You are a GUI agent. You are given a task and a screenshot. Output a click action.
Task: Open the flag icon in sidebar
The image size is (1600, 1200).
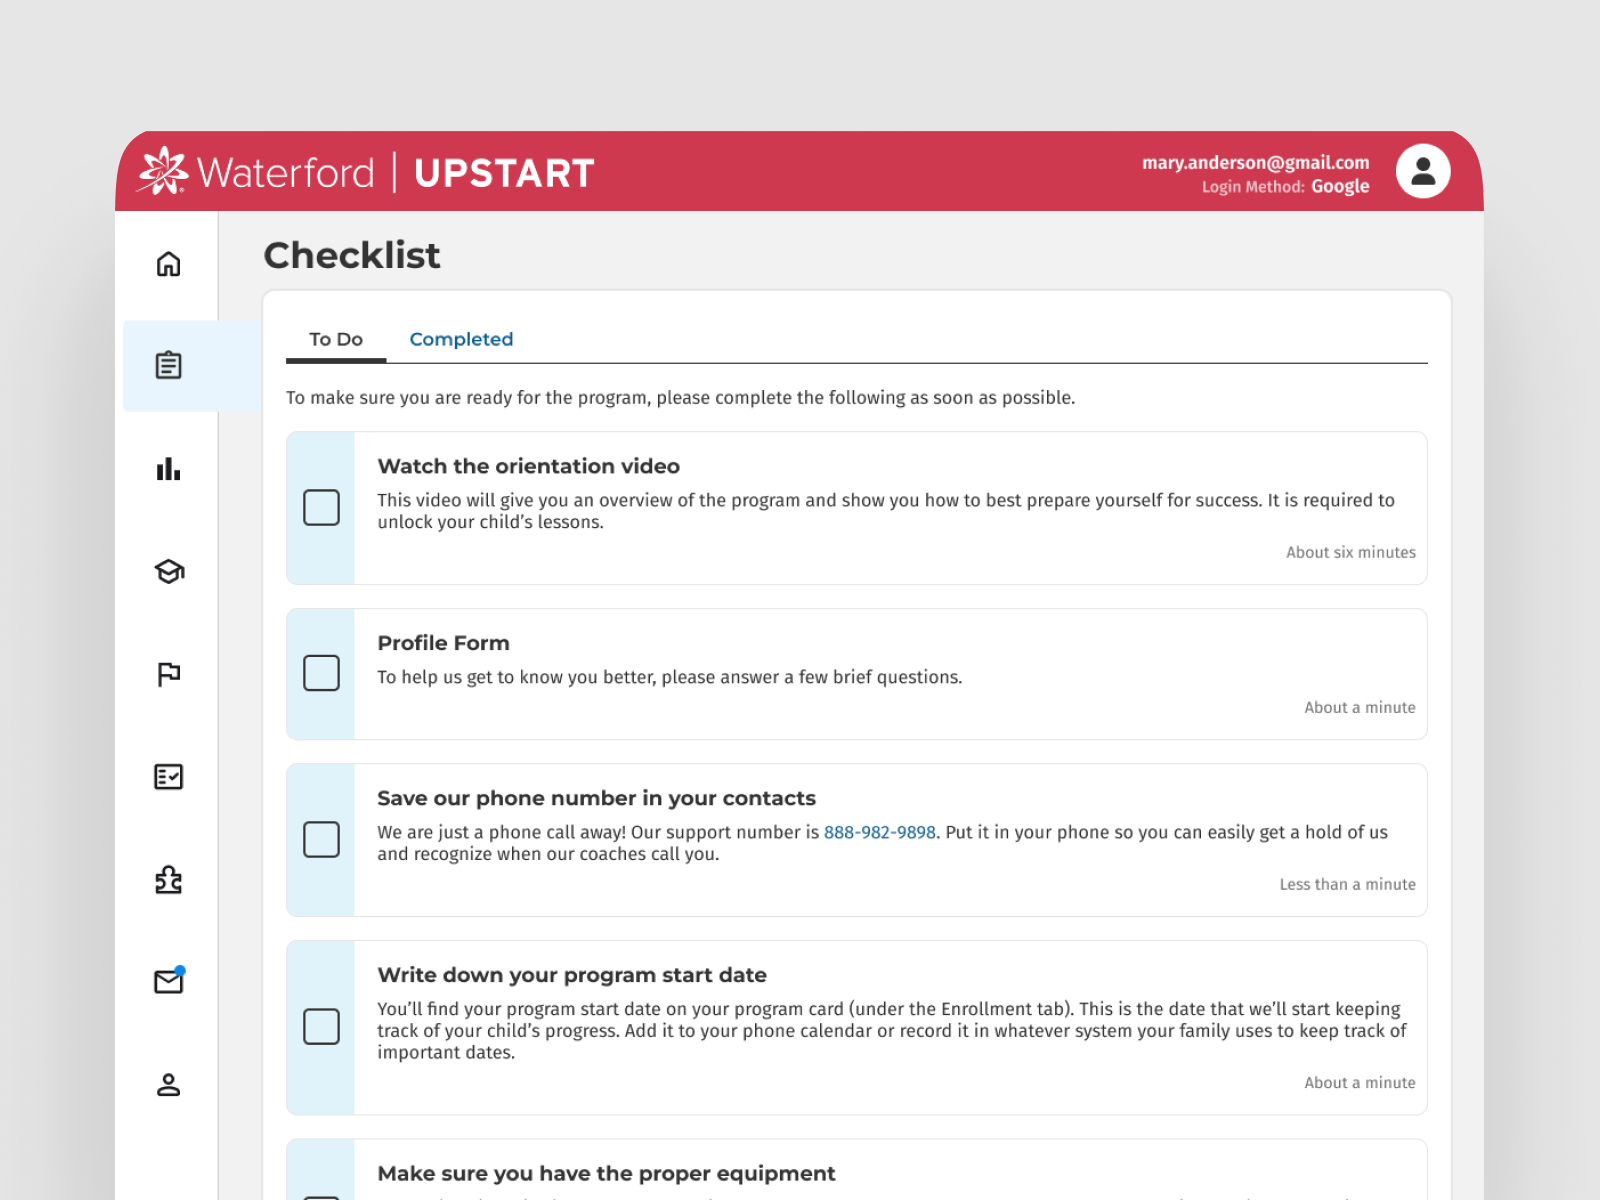pos(168,674)
